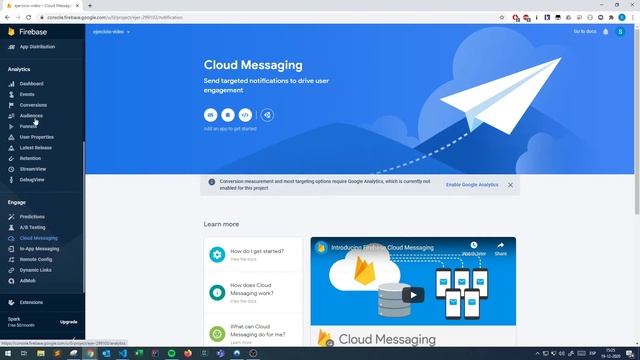Screen dimensions: 640x360
Task: Click the Conversions flag icon
Action: point(11,105)
